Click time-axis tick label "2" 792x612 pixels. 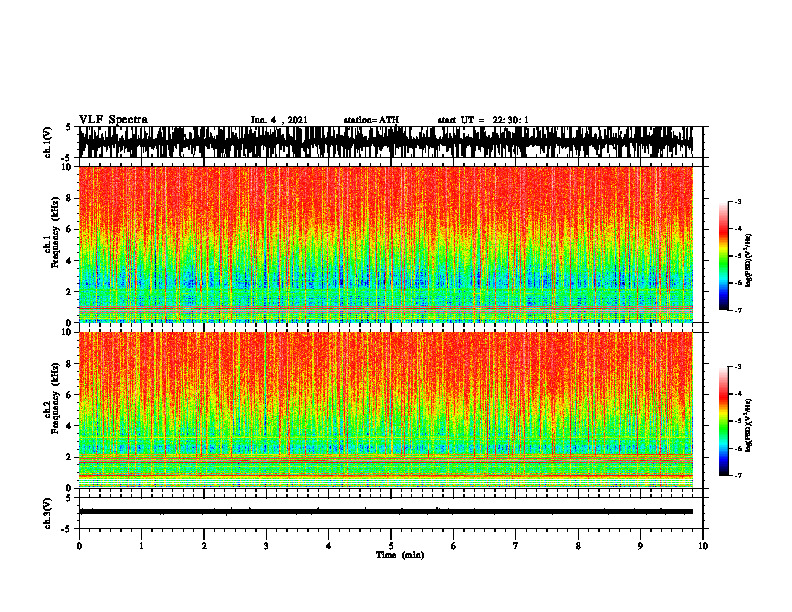204,546
